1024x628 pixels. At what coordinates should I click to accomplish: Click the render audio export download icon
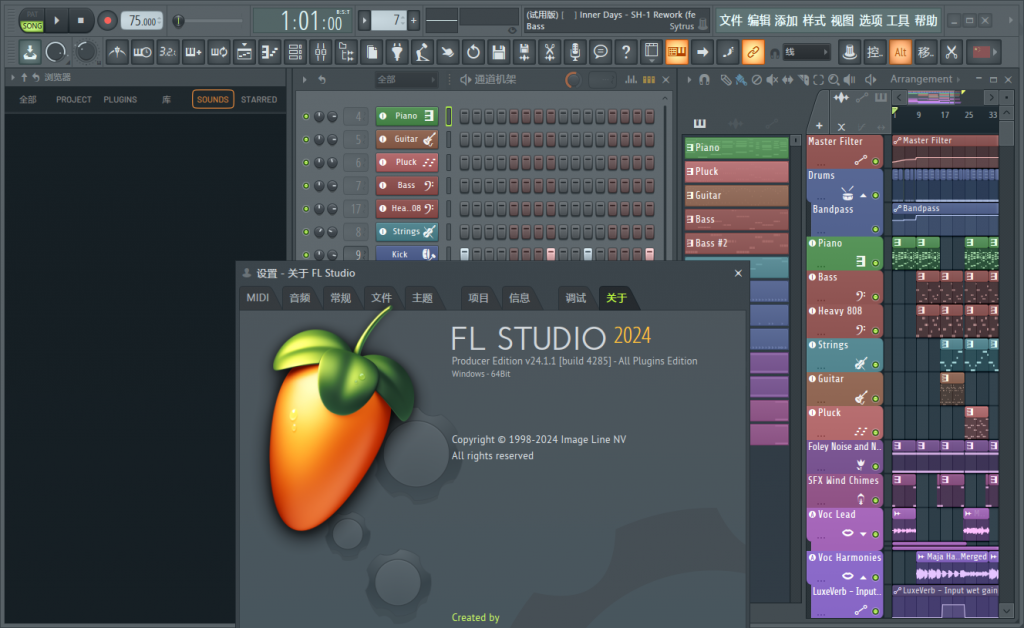(x=29, y=52)
